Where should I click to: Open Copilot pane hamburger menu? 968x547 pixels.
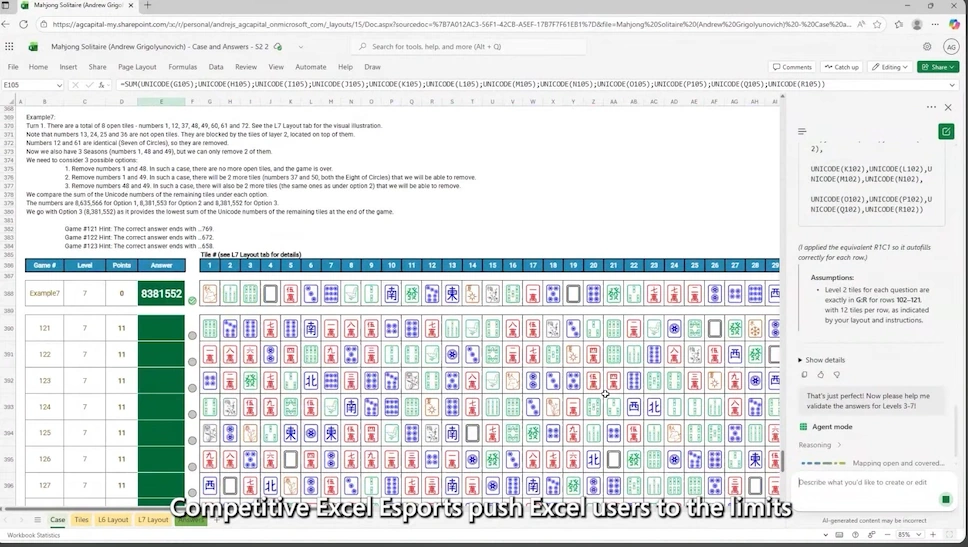[802, 131]
